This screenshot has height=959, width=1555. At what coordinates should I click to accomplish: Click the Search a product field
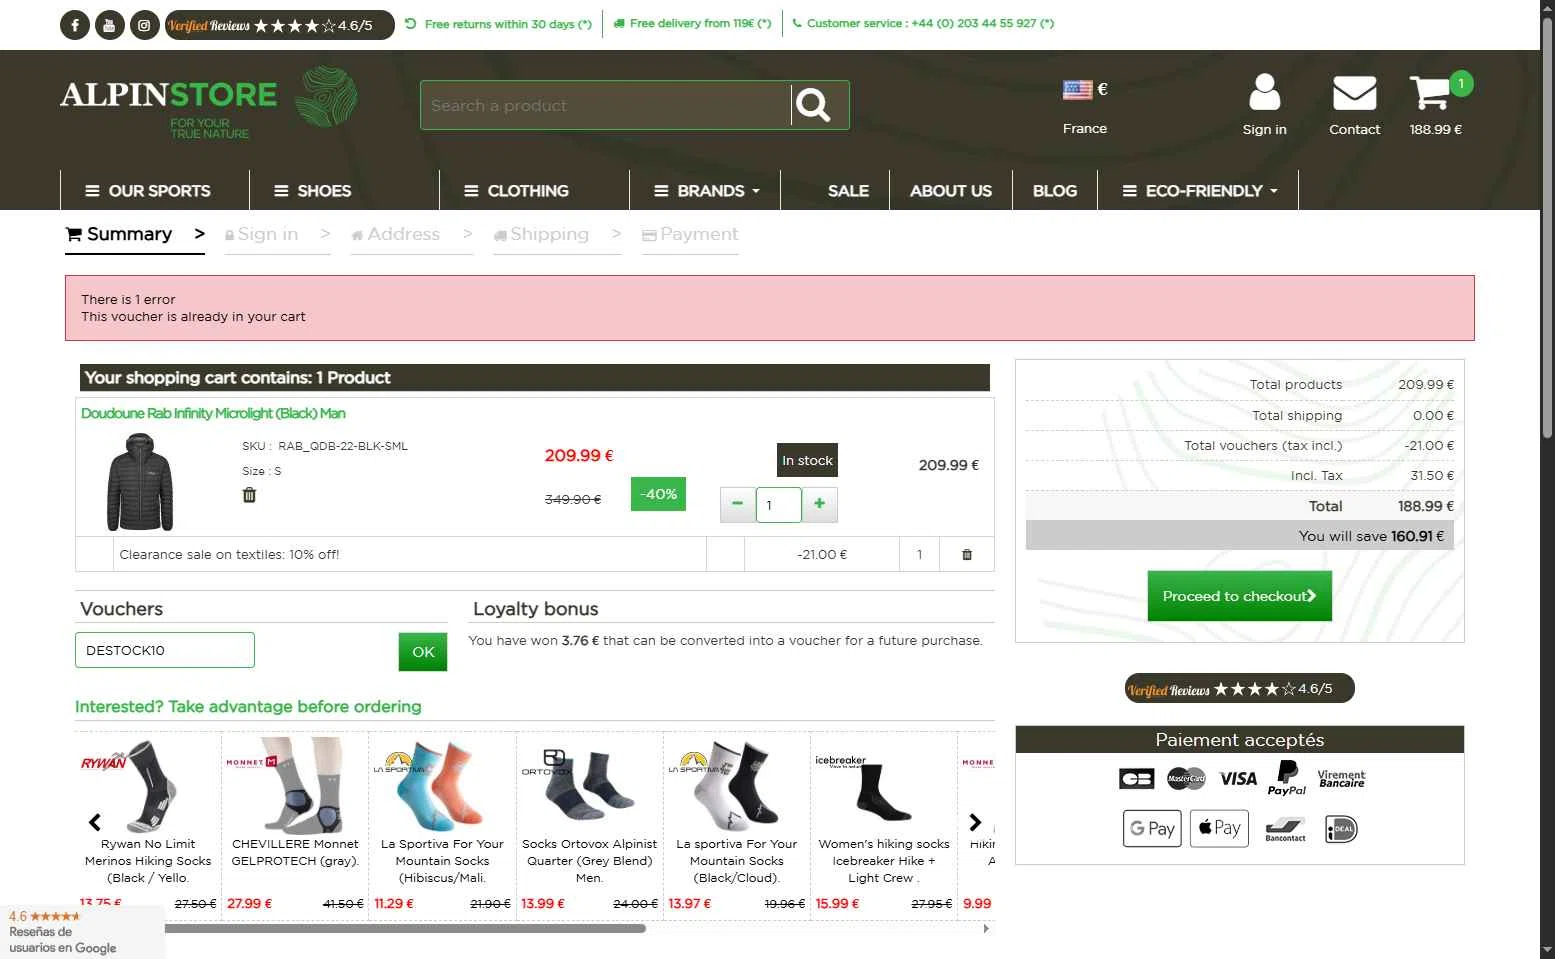(x=606, y=105)
